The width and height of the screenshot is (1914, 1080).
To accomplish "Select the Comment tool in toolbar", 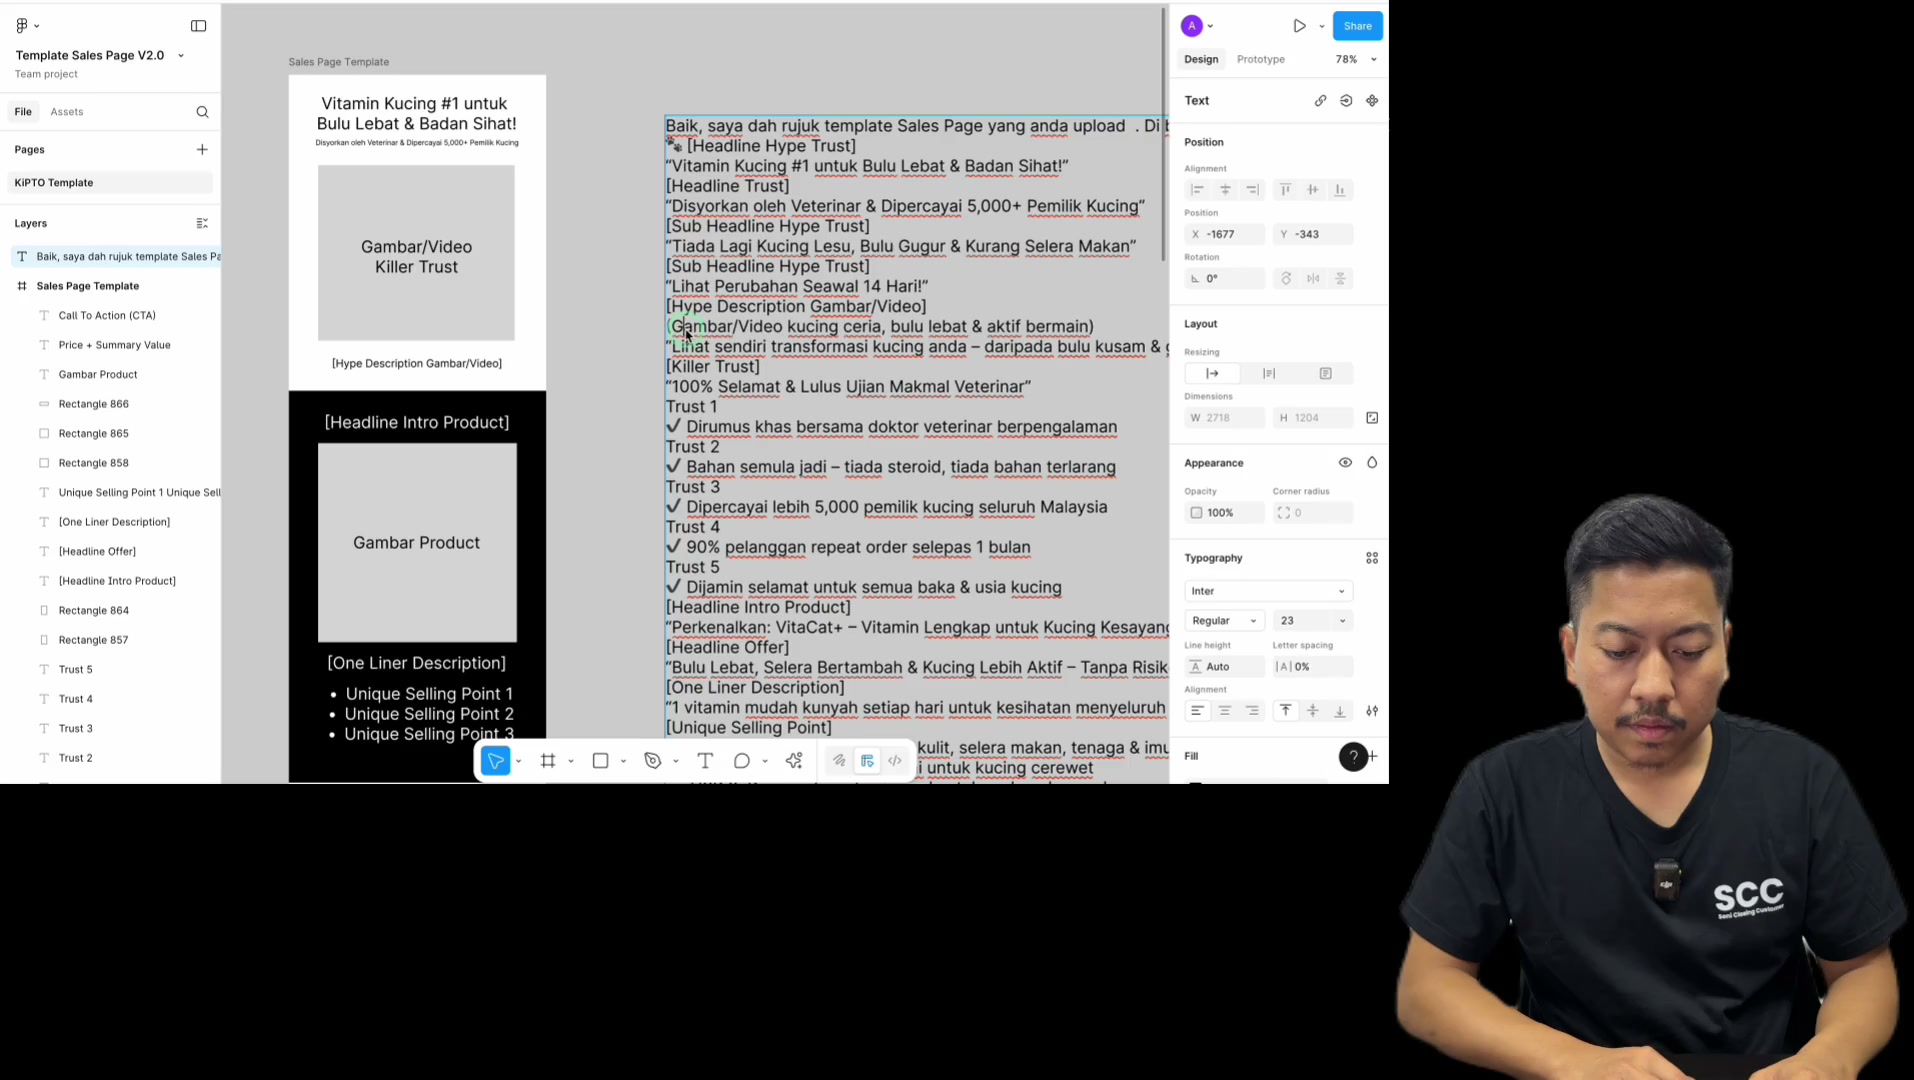I will [742, 761].
